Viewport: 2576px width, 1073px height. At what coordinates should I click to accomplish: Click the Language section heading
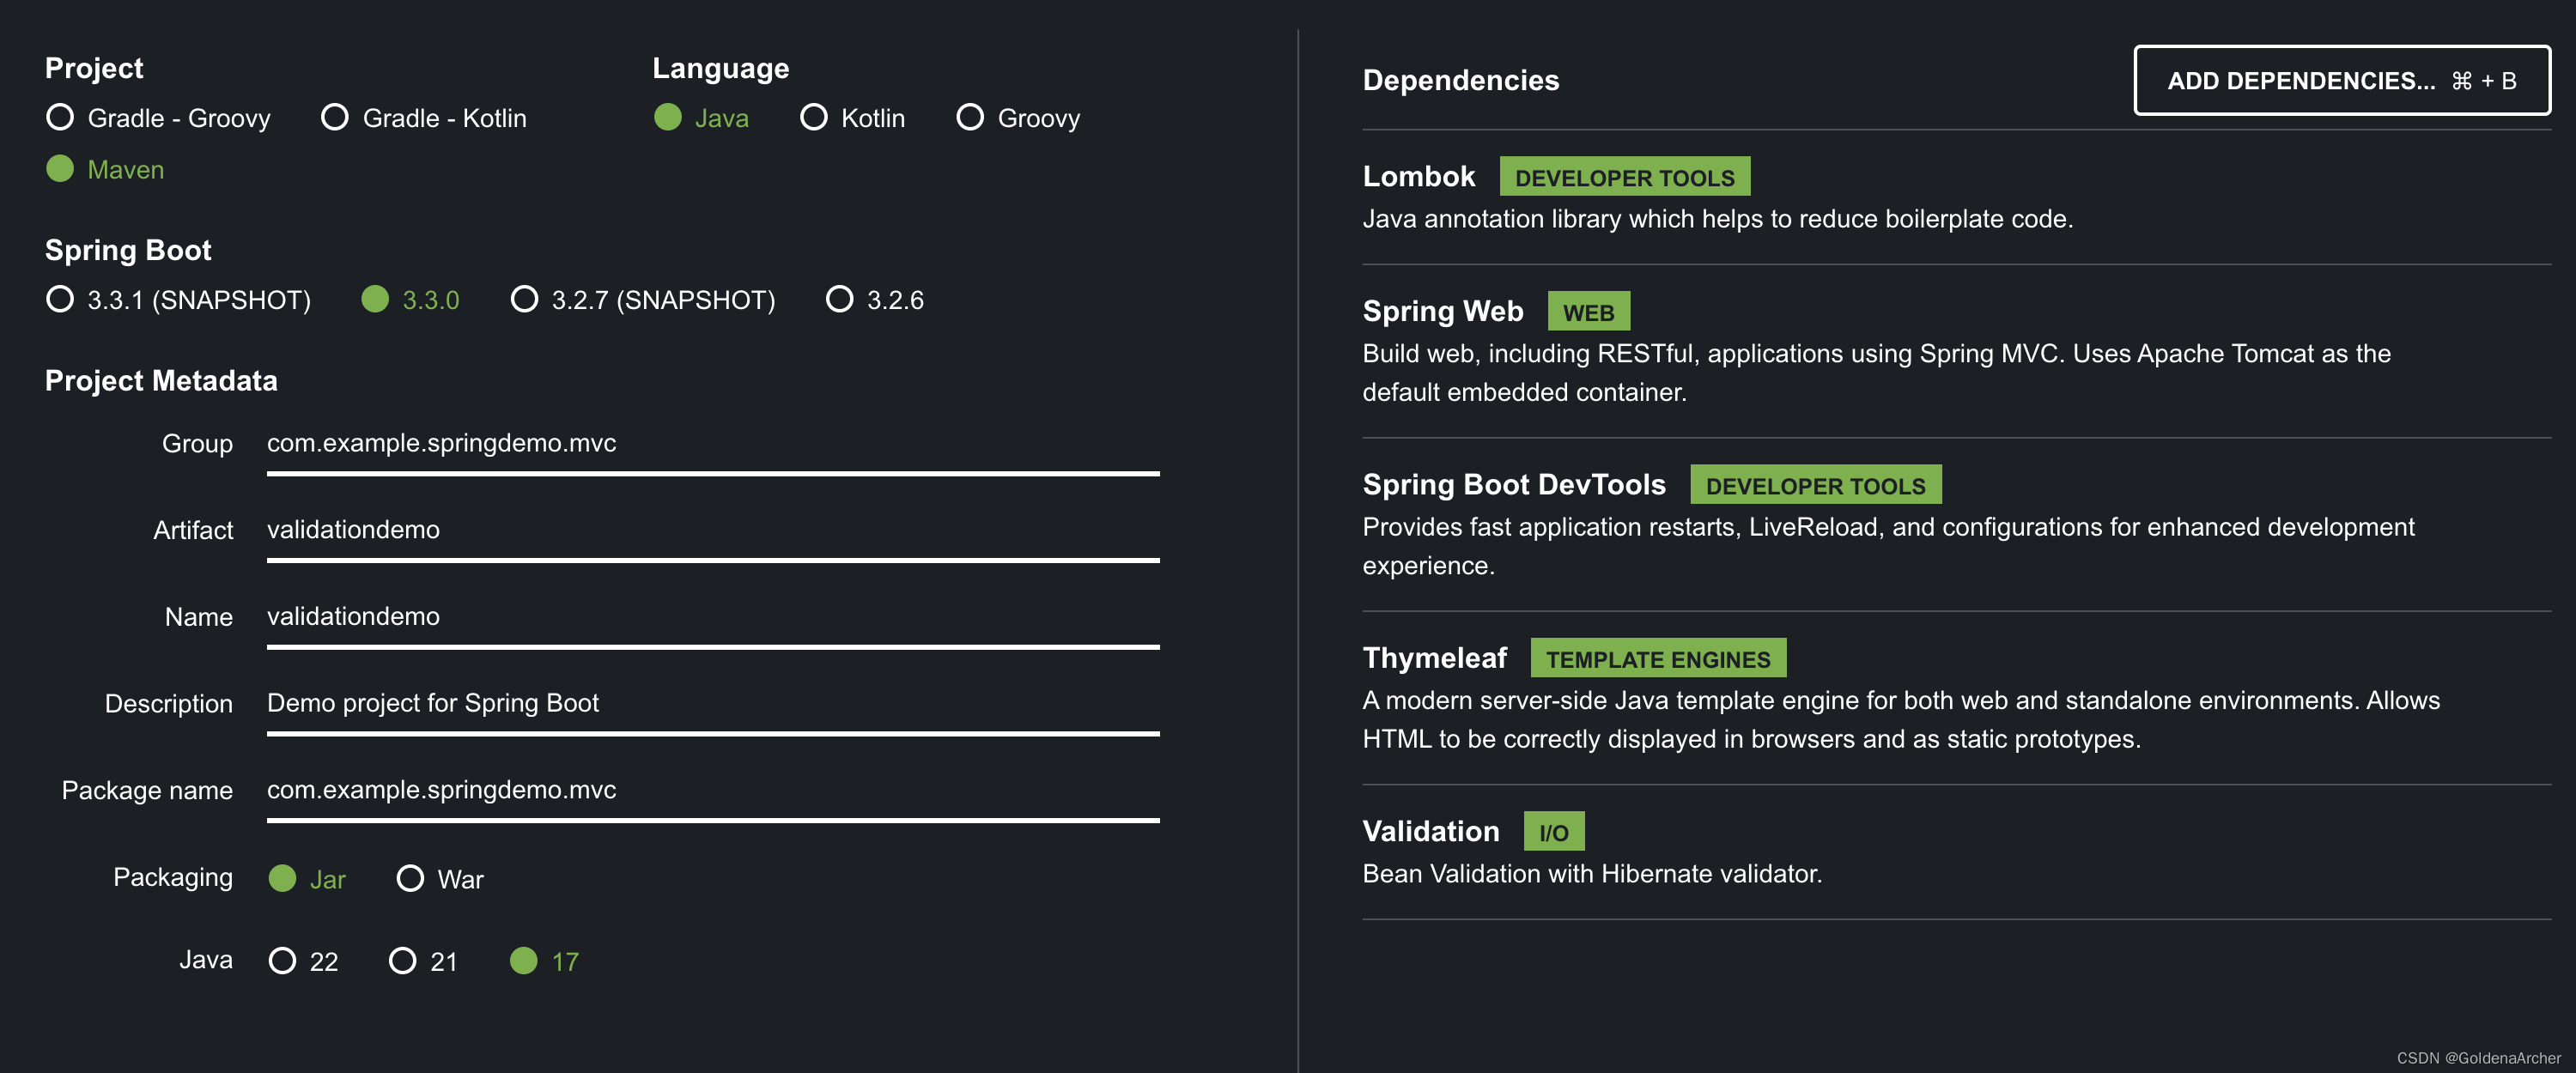[720, 68]
